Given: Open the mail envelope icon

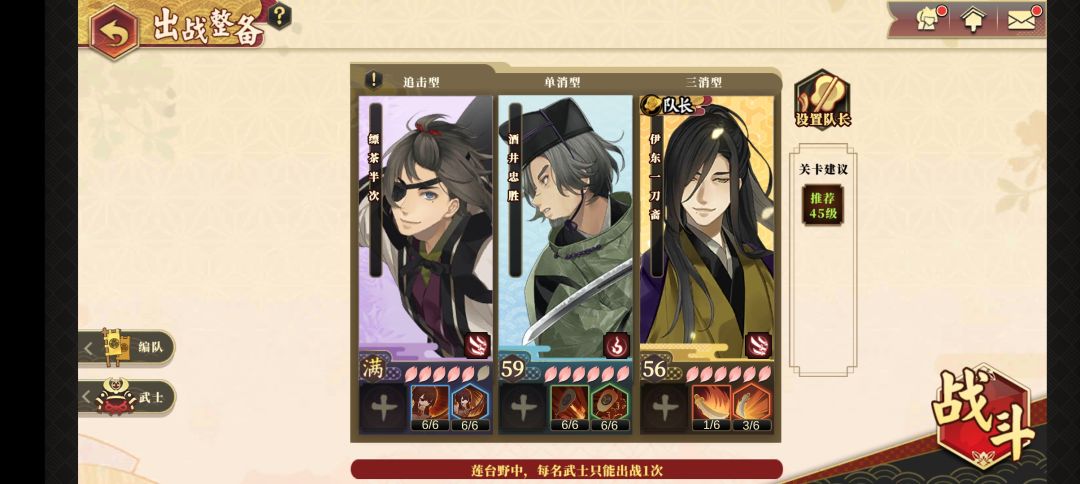Looking at the screenshot, I should (x=1023, y=20).
